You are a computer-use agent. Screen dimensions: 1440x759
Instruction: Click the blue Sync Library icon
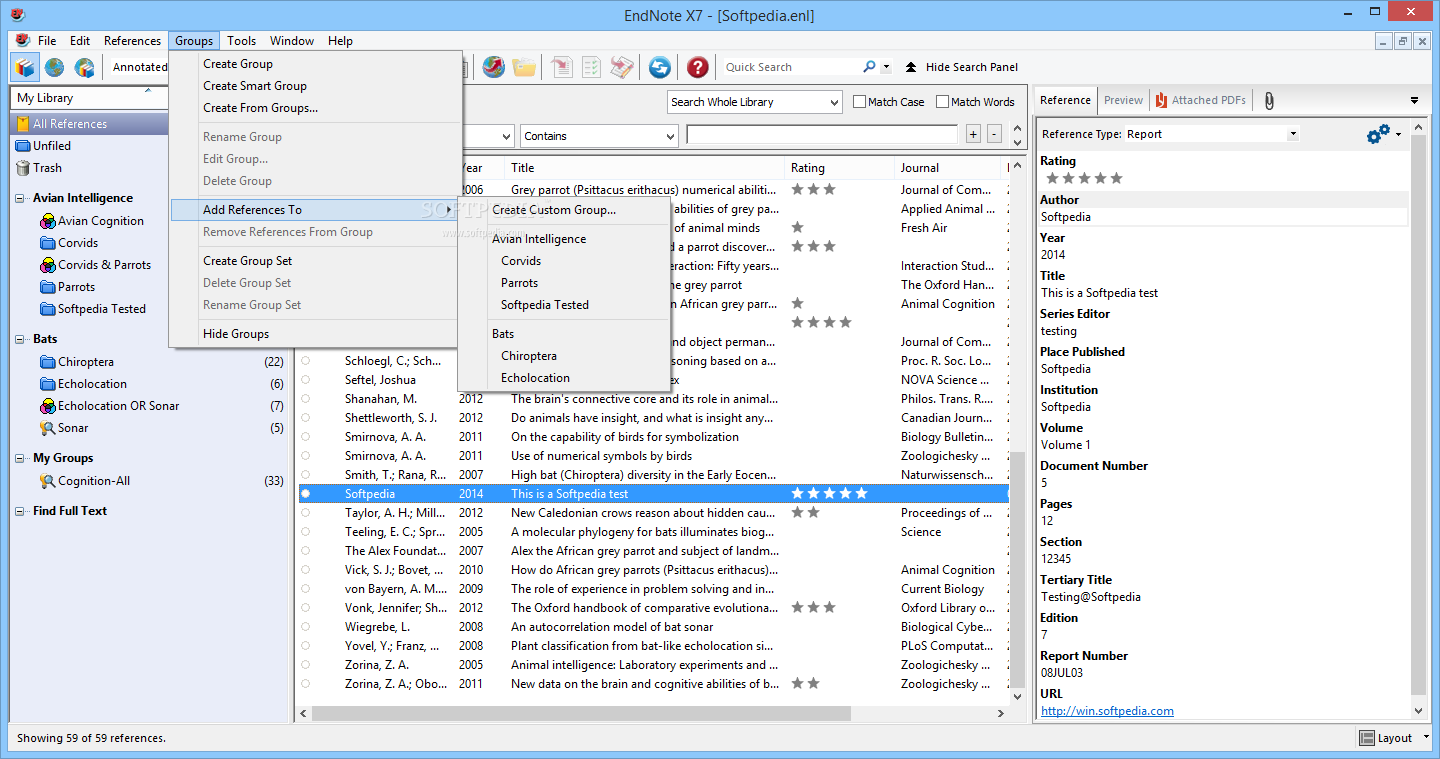[x=659, y=67]
